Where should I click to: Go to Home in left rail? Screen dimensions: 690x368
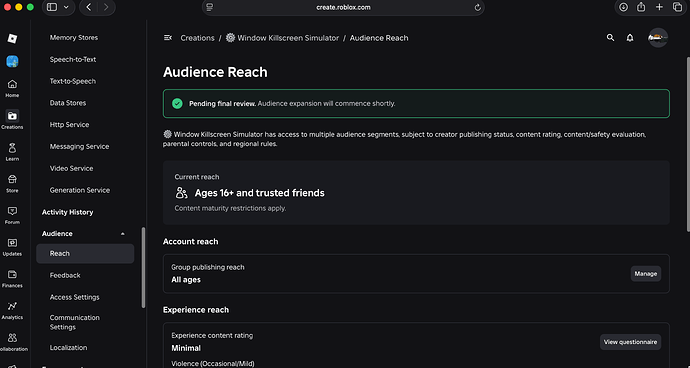pyautogui.click(x=12, y=88)
